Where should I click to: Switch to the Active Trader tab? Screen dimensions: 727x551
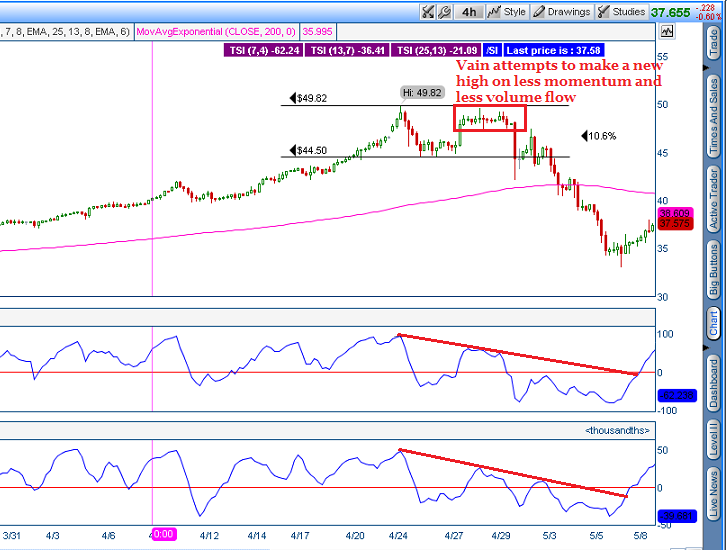point(714,199)
